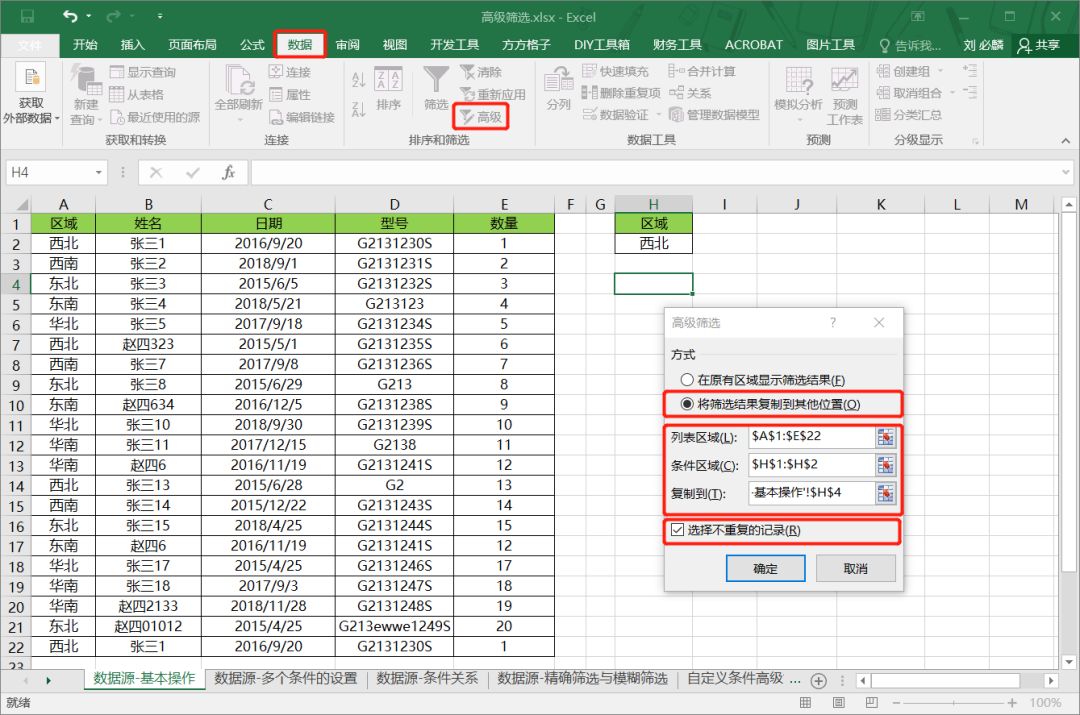Expand the Ungroup dropdown arrow
The width and height of the screenshot is (1080, 715).
click(x=952, y=92)
